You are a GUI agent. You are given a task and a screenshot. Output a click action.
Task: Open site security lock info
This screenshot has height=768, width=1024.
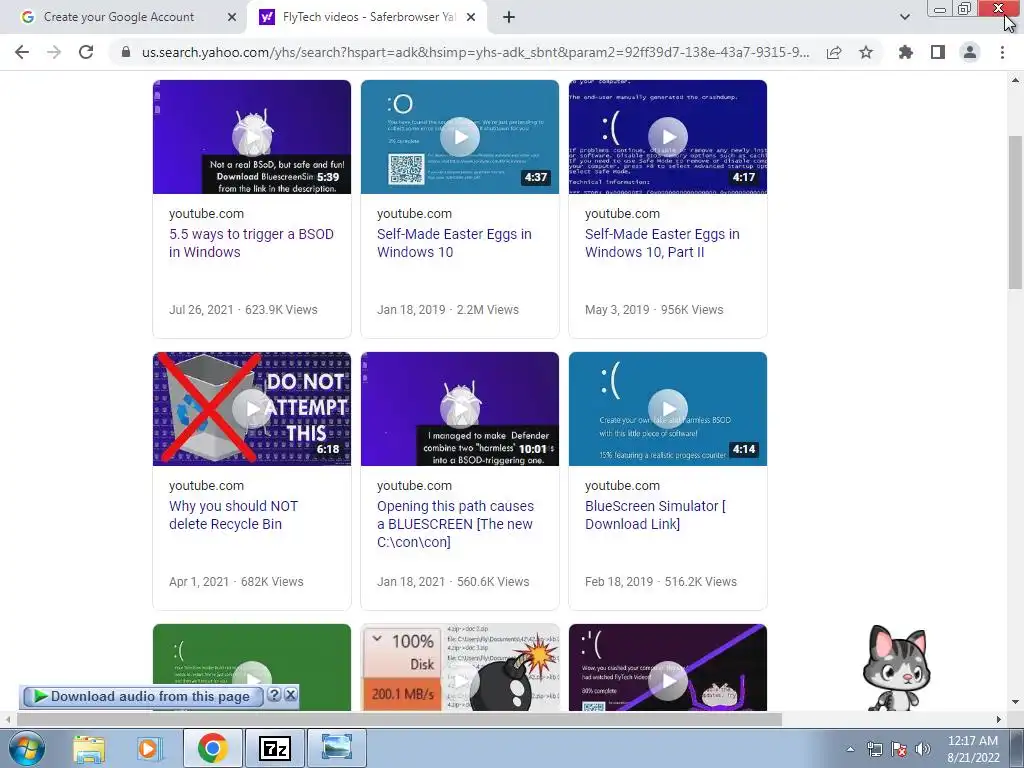pos(126,52)
